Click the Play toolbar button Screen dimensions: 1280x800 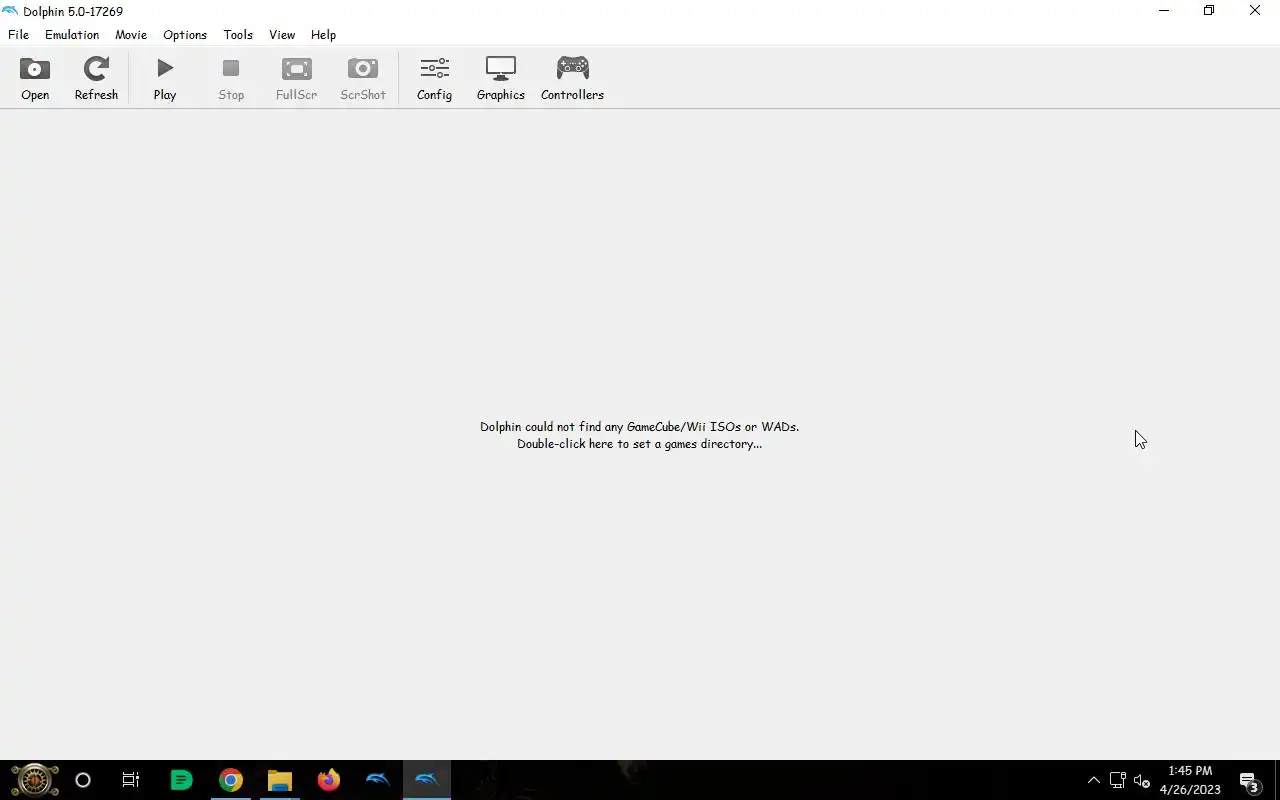(165, 78)
